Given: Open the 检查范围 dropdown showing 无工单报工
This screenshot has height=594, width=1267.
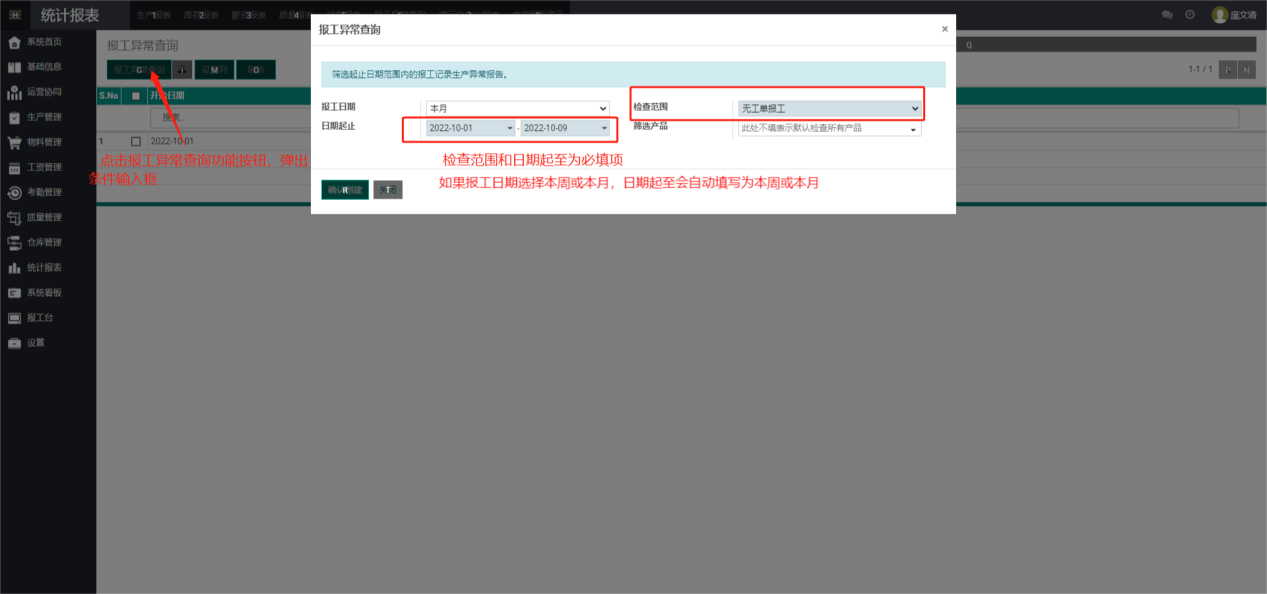Looking at the screenshot, I should tap(829, 108).
